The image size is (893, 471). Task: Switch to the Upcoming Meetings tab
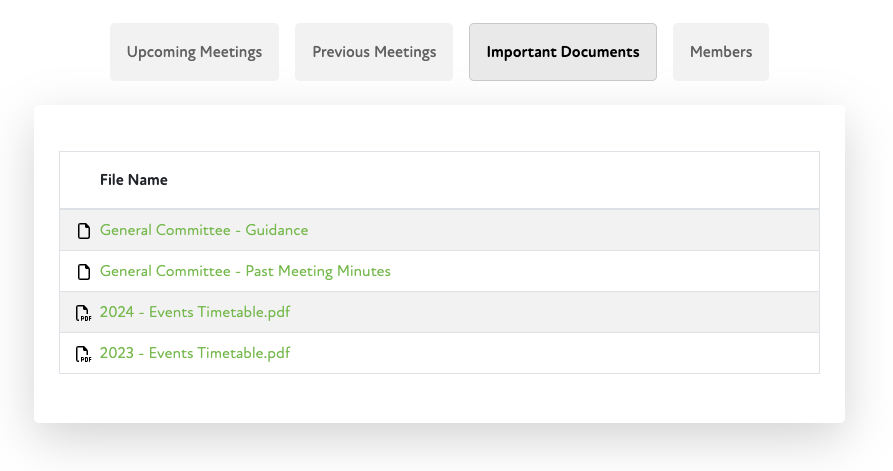point(194,52)
